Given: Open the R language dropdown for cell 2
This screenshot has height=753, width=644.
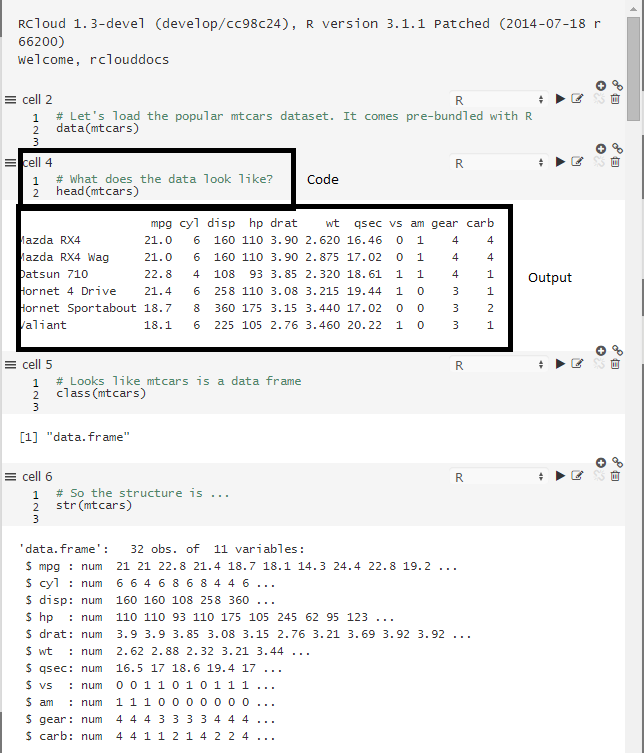Looking at the screenshot, I should coord(498,100).
